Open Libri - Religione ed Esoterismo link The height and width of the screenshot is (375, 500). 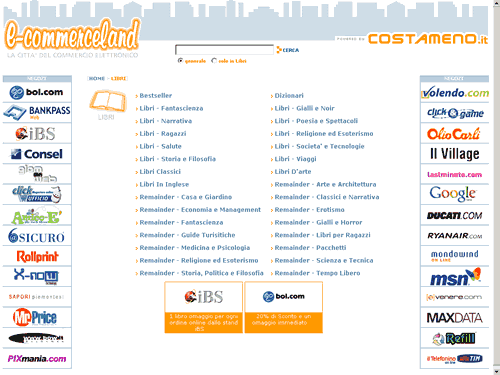coord(324,134)
